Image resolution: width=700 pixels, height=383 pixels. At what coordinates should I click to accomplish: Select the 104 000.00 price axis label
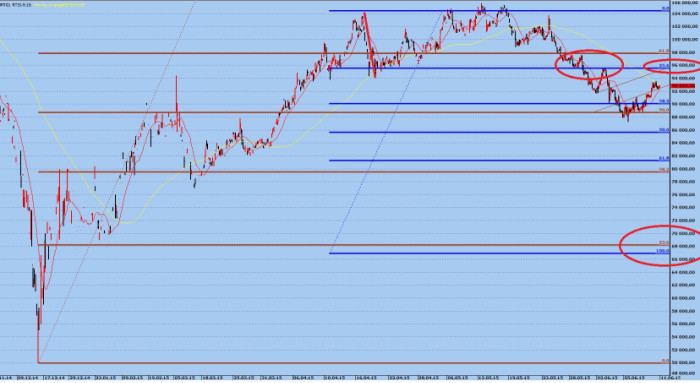click(x=685, y=13)
